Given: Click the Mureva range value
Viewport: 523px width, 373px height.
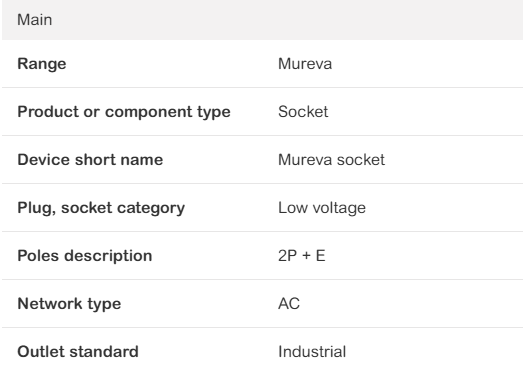Looking at the screenshot, I should pos(305,64).
